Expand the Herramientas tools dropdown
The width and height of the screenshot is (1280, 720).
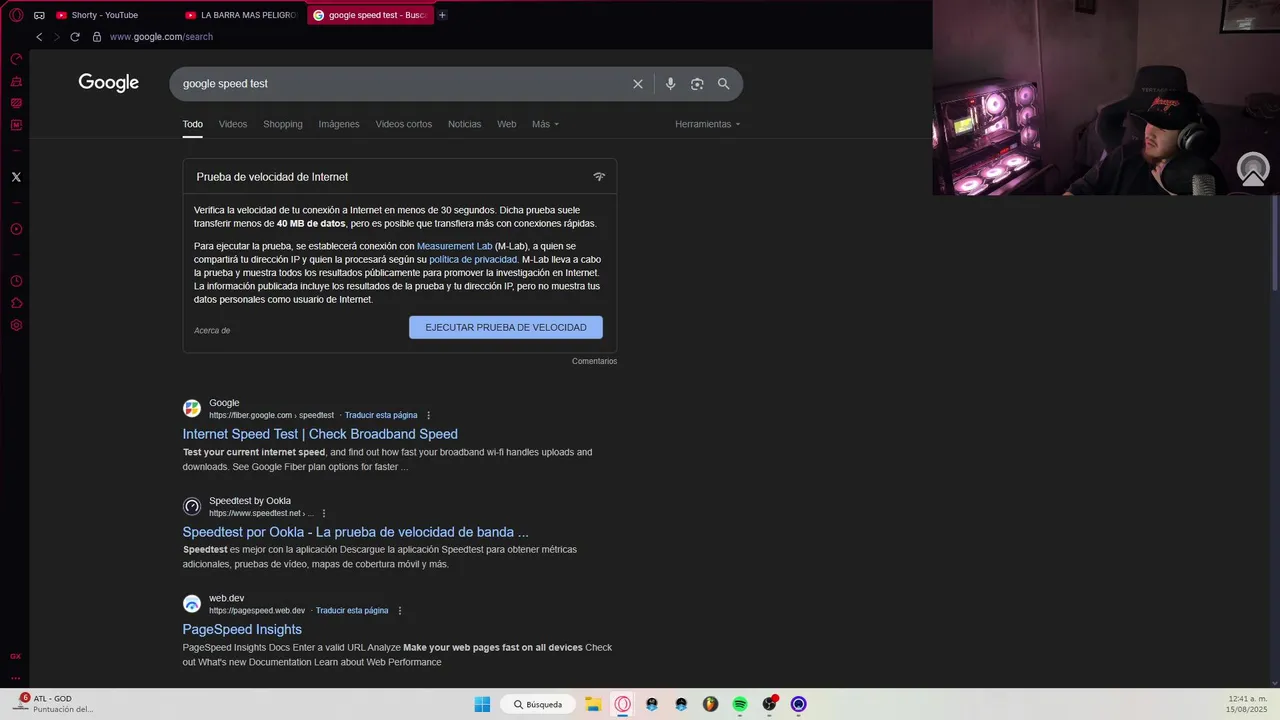tap(707, 124)
